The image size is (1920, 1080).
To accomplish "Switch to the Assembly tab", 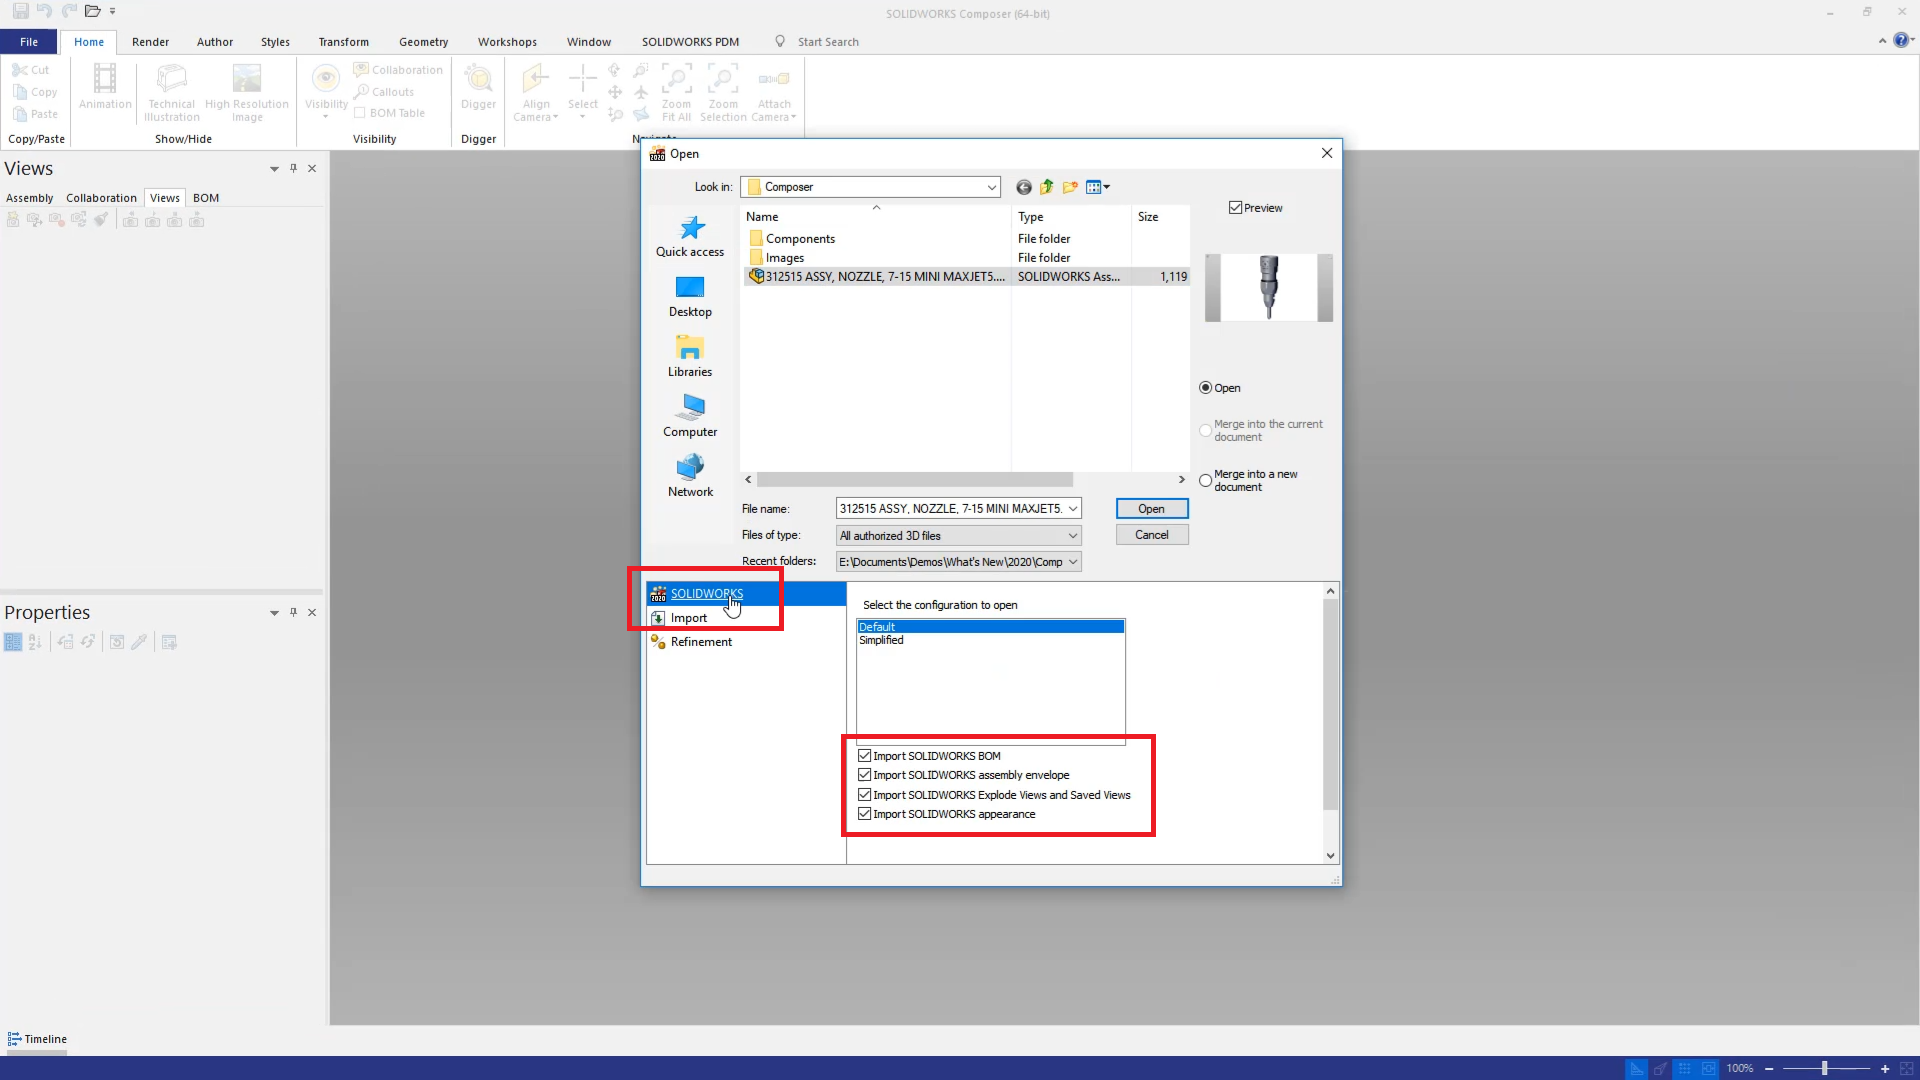I will [30, 198].
